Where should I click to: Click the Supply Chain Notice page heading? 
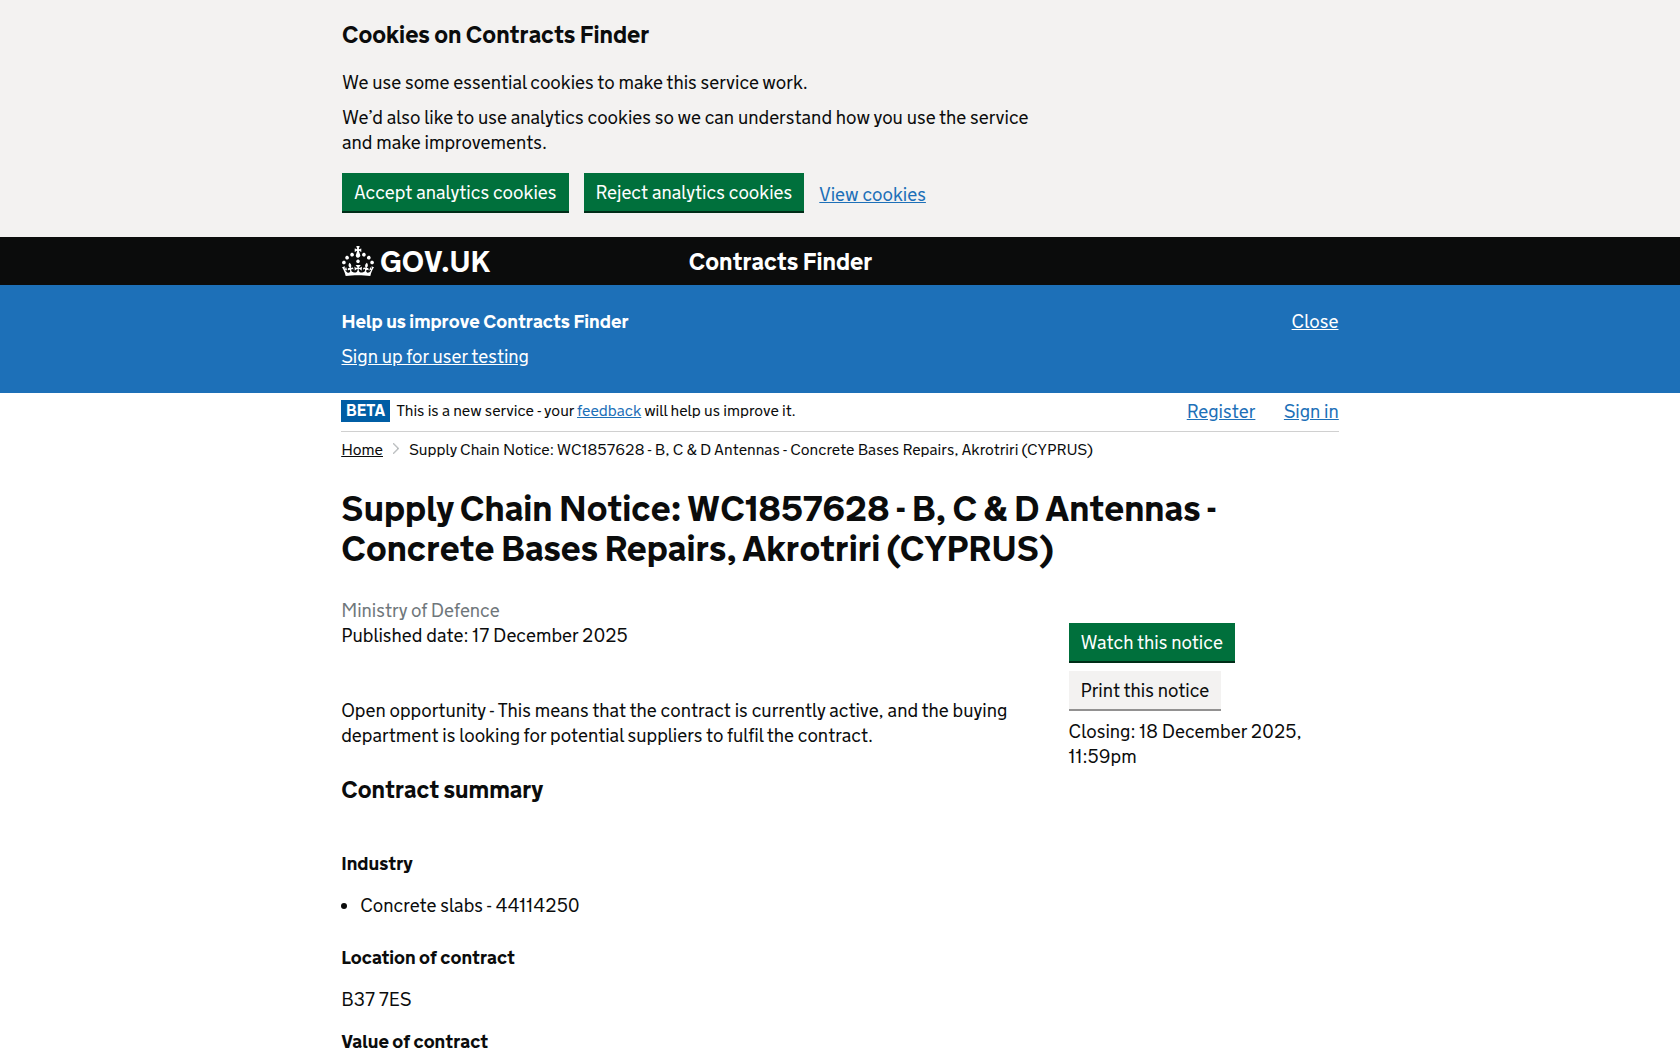point(778,529)
